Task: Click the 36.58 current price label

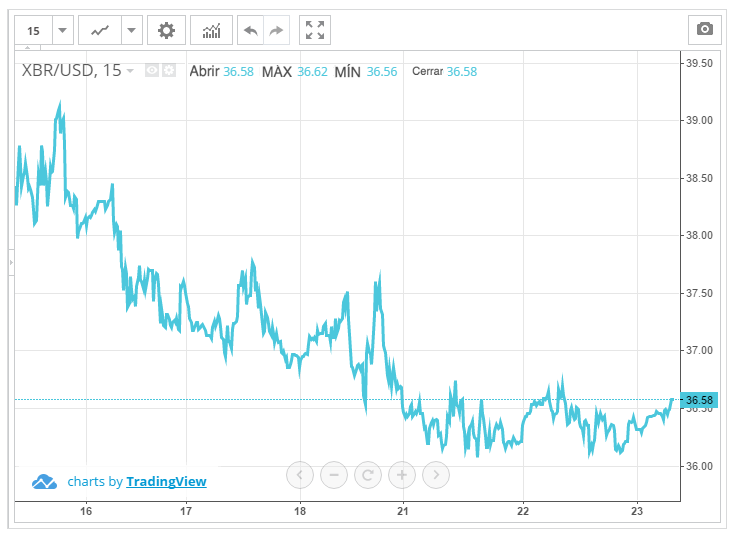Action: 697,401
